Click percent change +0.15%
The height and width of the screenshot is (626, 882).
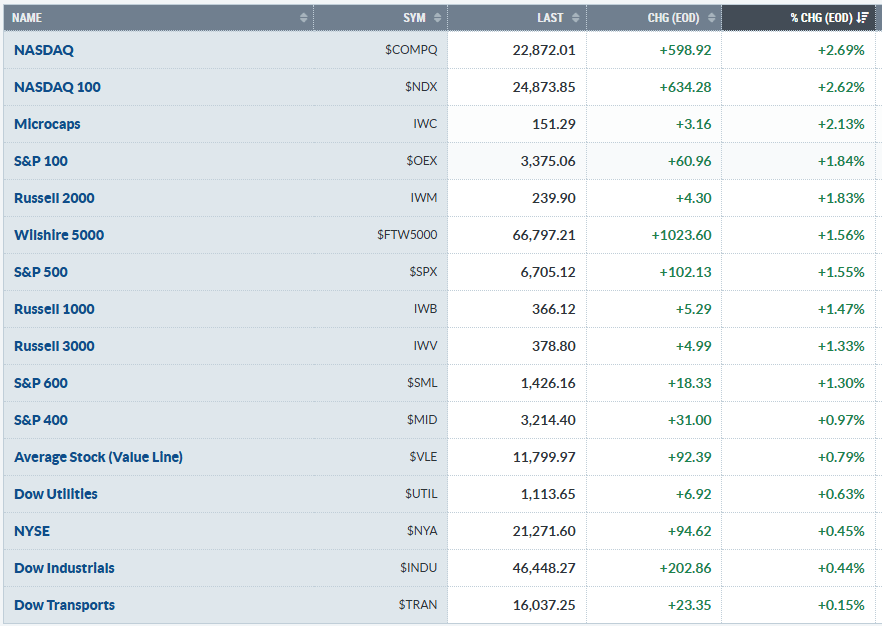coord(841,605)
